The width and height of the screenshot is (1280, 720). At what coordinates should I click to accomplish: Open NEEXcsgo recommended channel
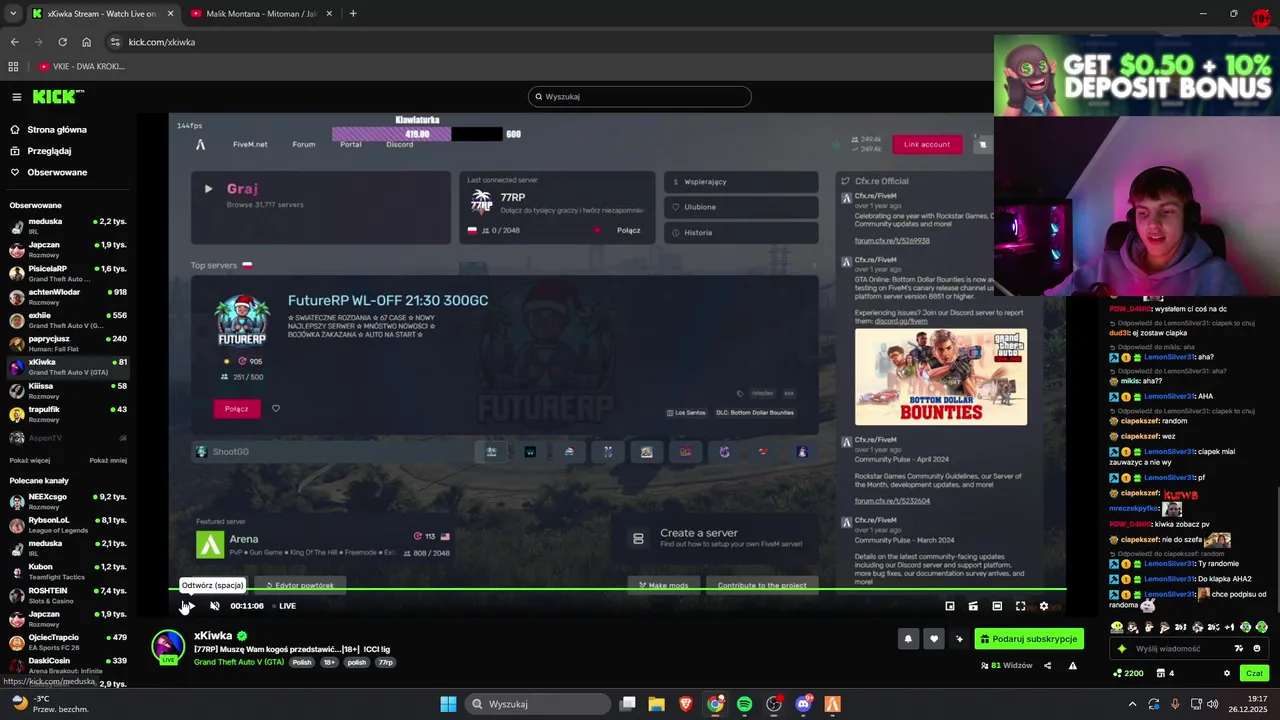(x=68, y=501)
